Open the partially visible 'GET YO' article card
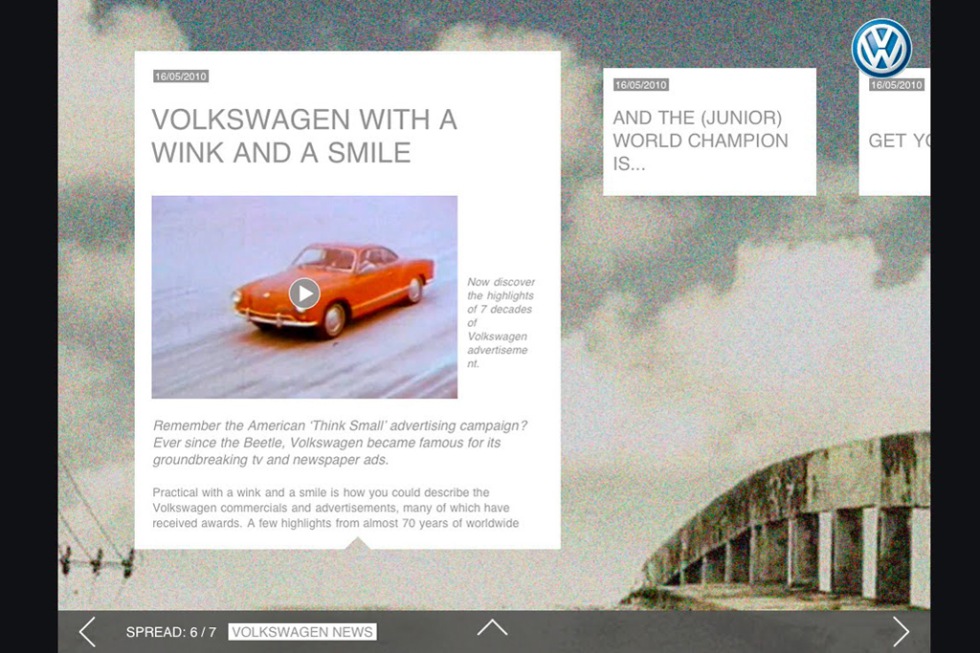Screen dimensions: 980x653 click(897, 141)
